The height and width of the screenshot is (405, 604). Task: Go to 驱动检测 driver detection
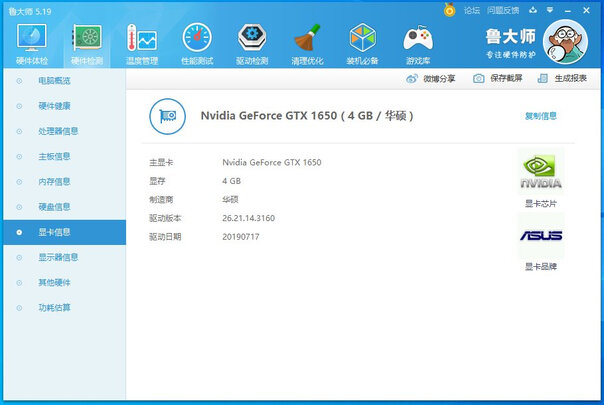click(x=252, y=42)
